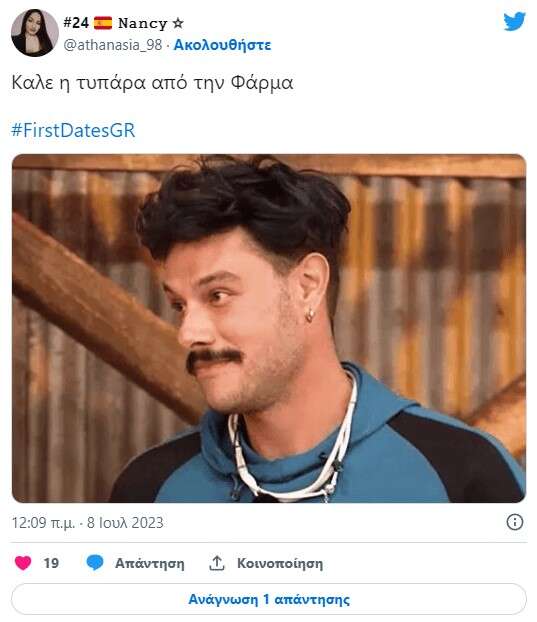Open the embedded photo of the man
This screenshot has width=537, height=622.
tap(269, 328)
